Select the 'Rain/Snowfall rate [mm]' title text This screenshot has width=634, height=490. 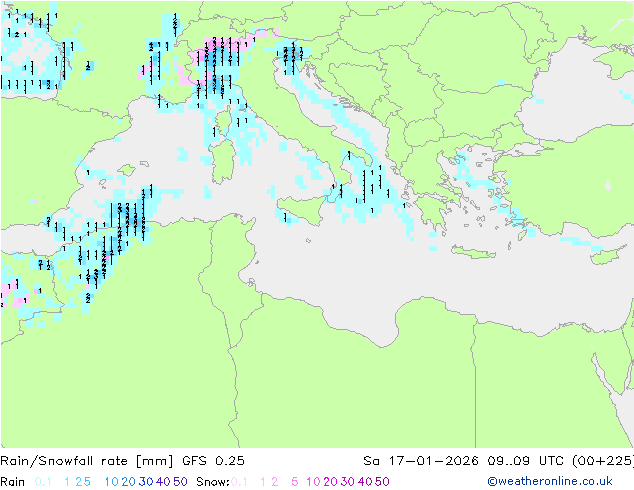(x=87, y=461)
